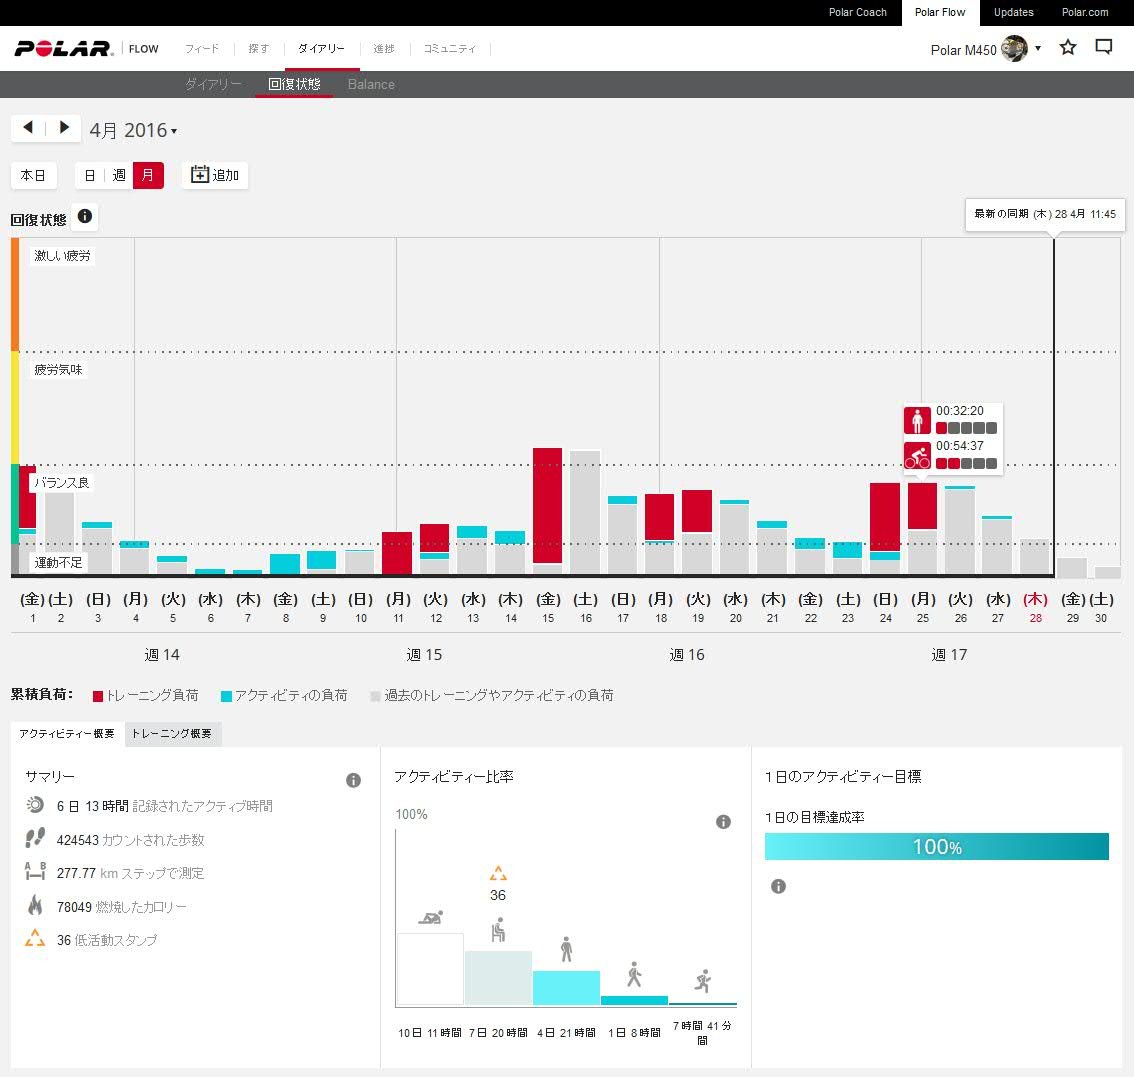Screen dimensions: 1134x1077
Task: Select 月 (month) view
Action: click(148, 176)
